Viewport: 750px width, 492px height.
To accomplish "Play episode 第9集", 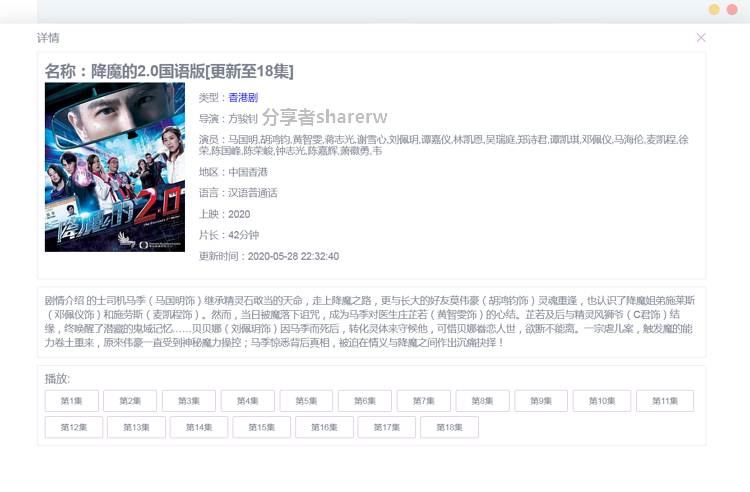I will (541, 401).
